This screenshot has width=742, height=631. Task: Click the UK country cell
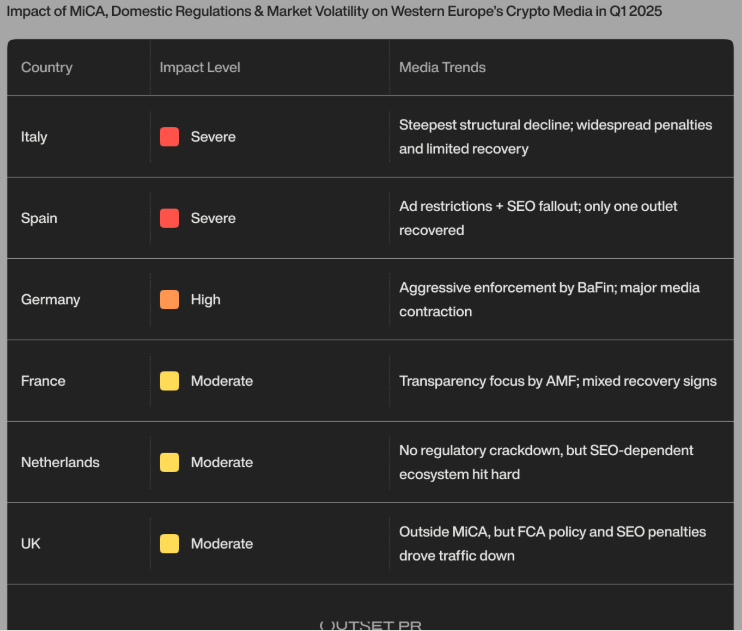tap(31, 544)
